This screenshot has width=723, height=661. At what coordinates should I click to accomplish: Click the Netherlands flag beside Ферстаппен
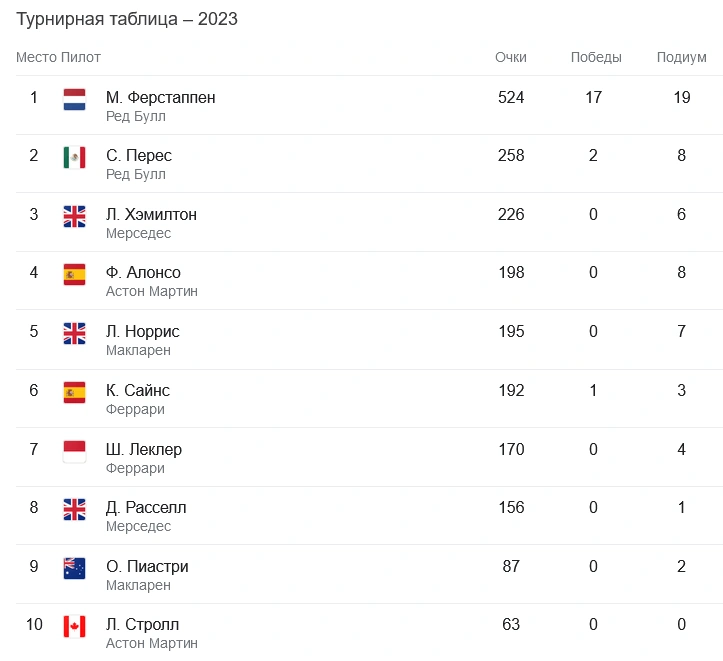click(74, 99)
